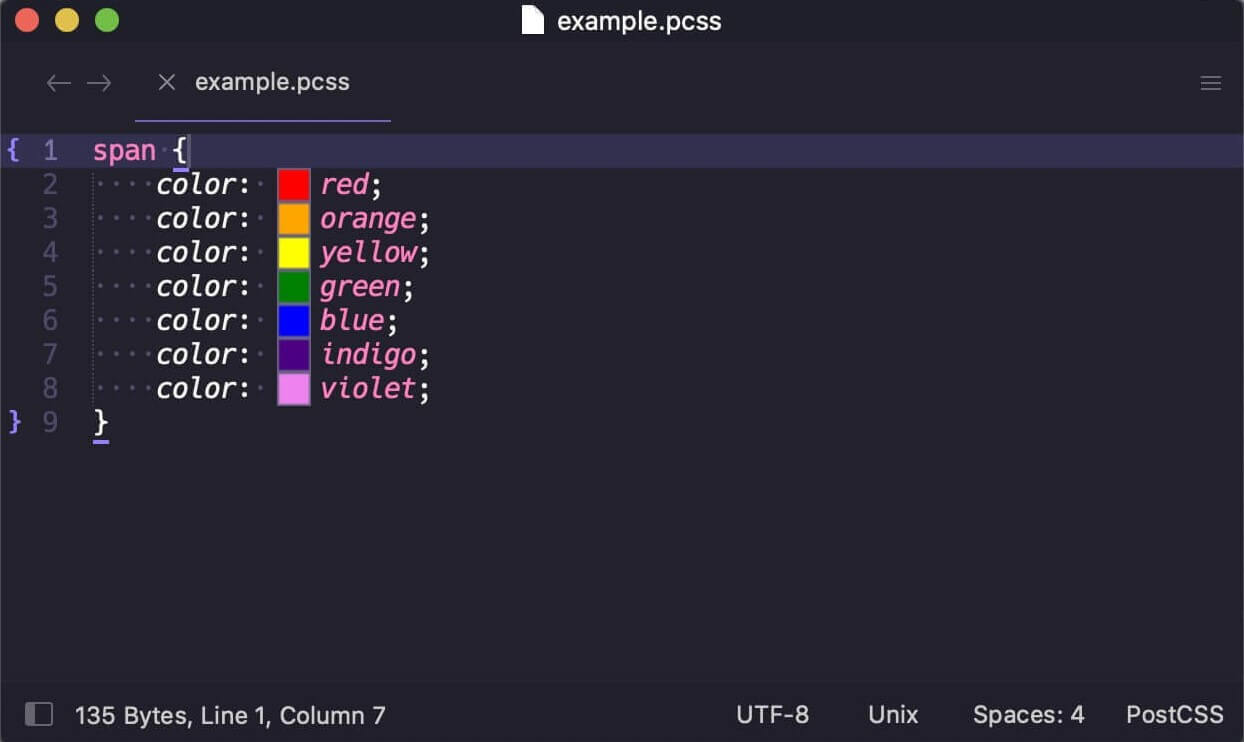Open the PostCSS syntax selector
Viewport: 1244px width, 742px height.
tap(1175, 714)
